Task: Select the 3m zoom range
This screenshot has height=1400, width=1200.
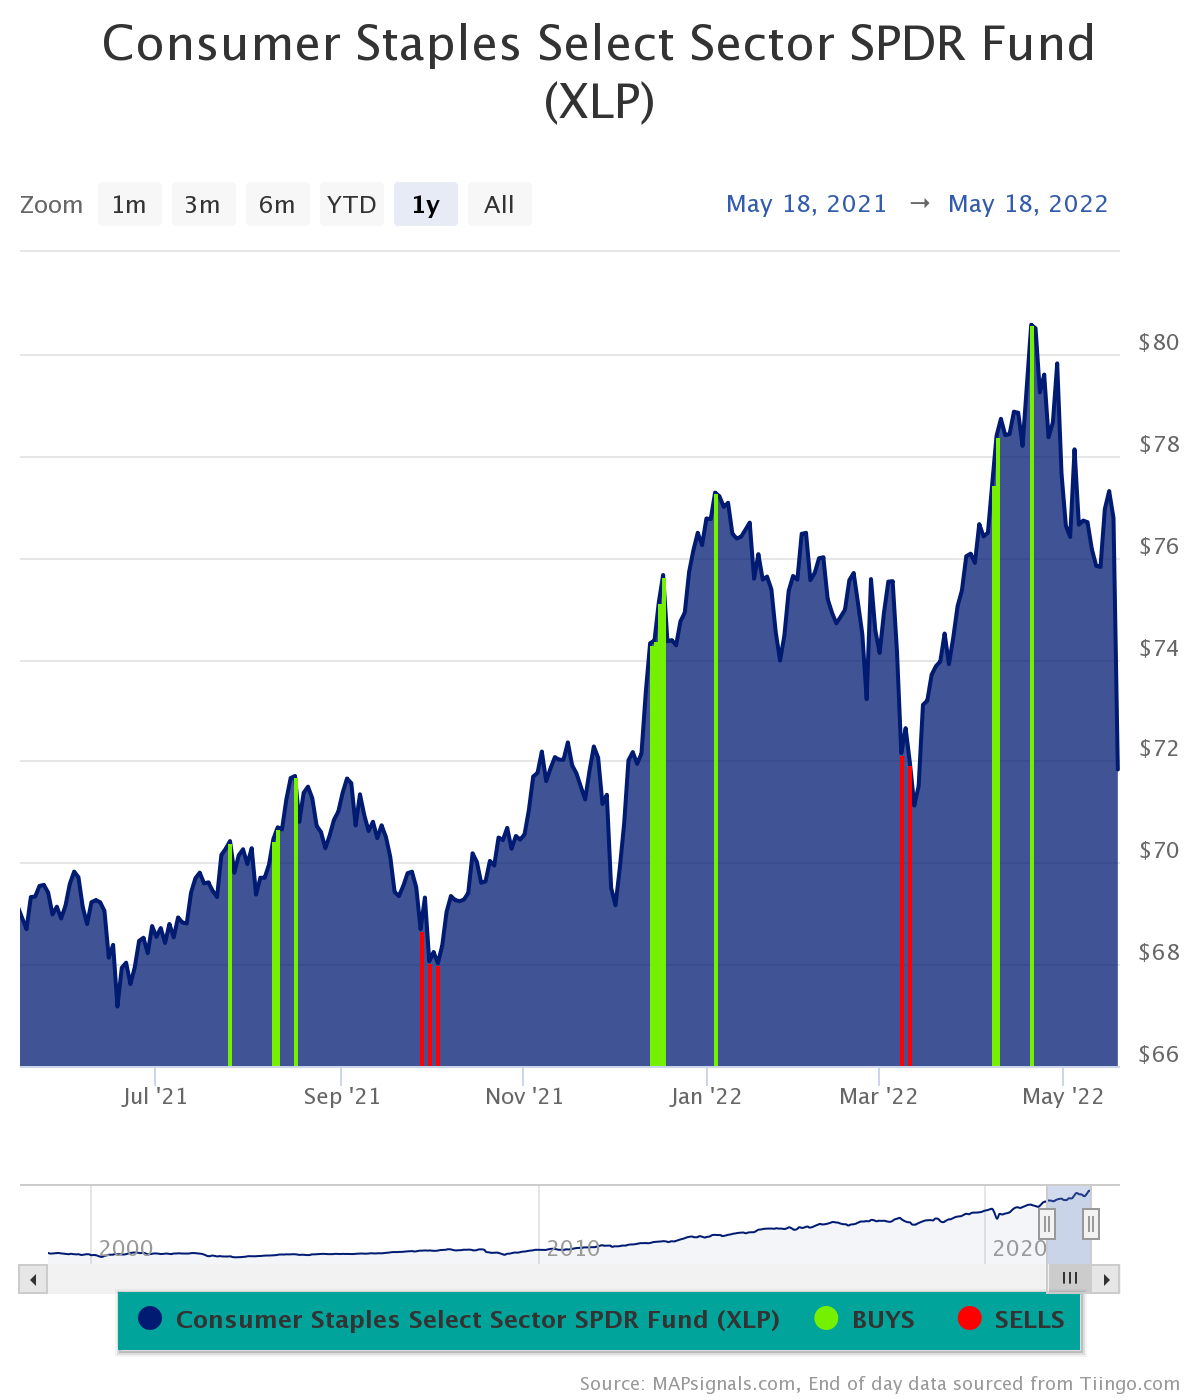Action: click(203, 204)
